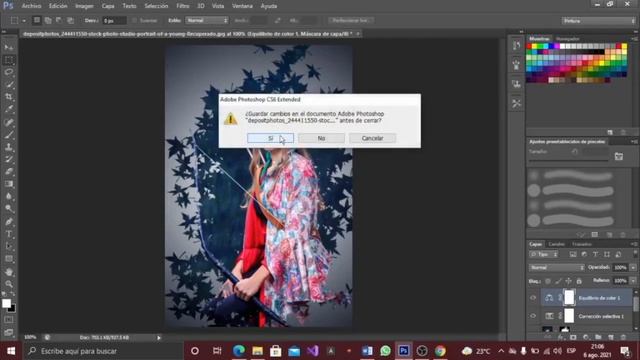The height and width of the screenshot is (360, 640).
Task: Open the Relleno value dropdown arrow
Action: [x=633, y=281]
